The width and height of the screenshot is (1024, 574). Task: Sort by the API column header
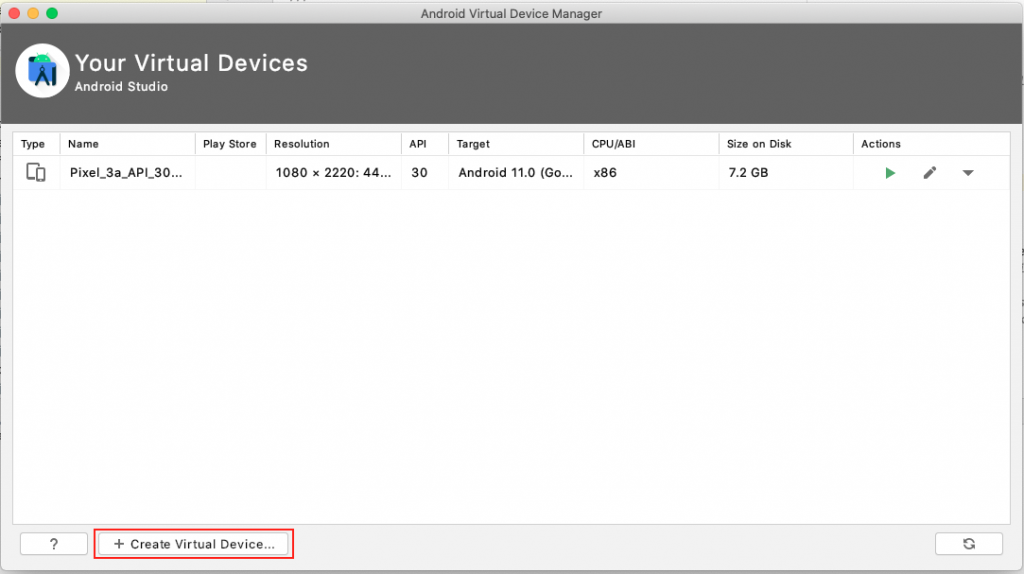point(425,144)
